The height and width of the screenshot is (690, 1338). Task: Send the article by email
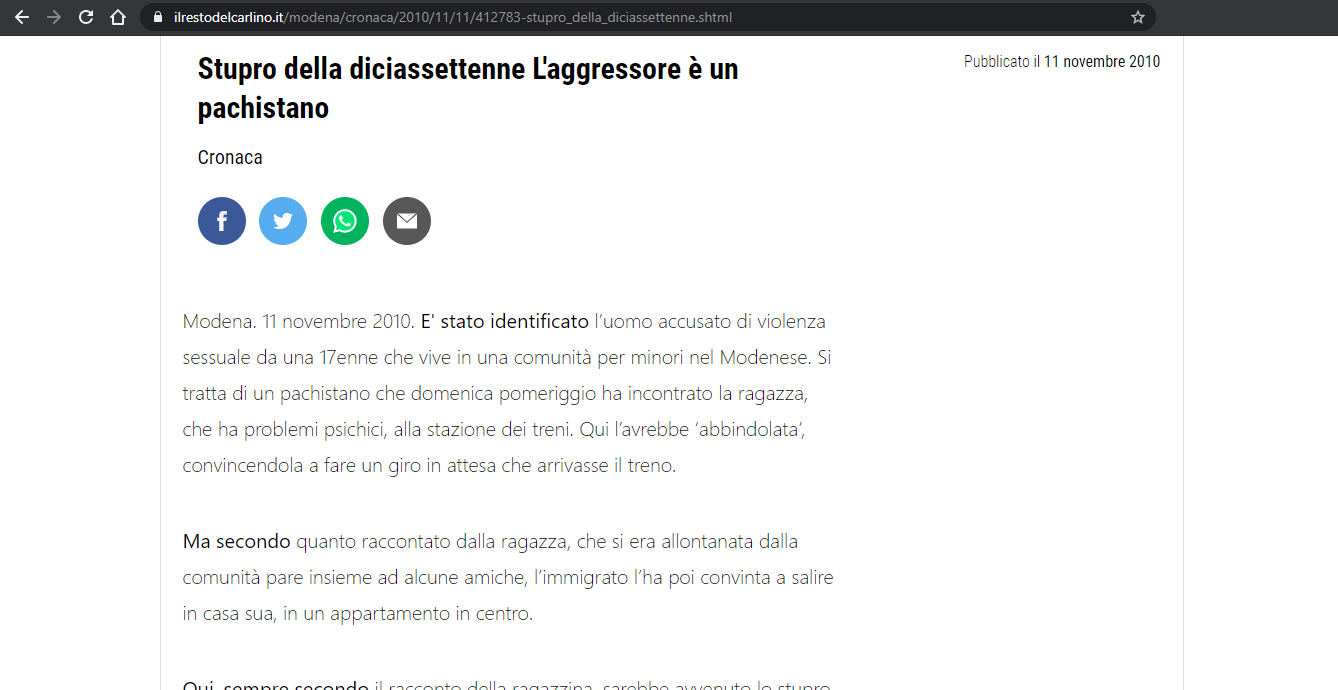point(407,221)
